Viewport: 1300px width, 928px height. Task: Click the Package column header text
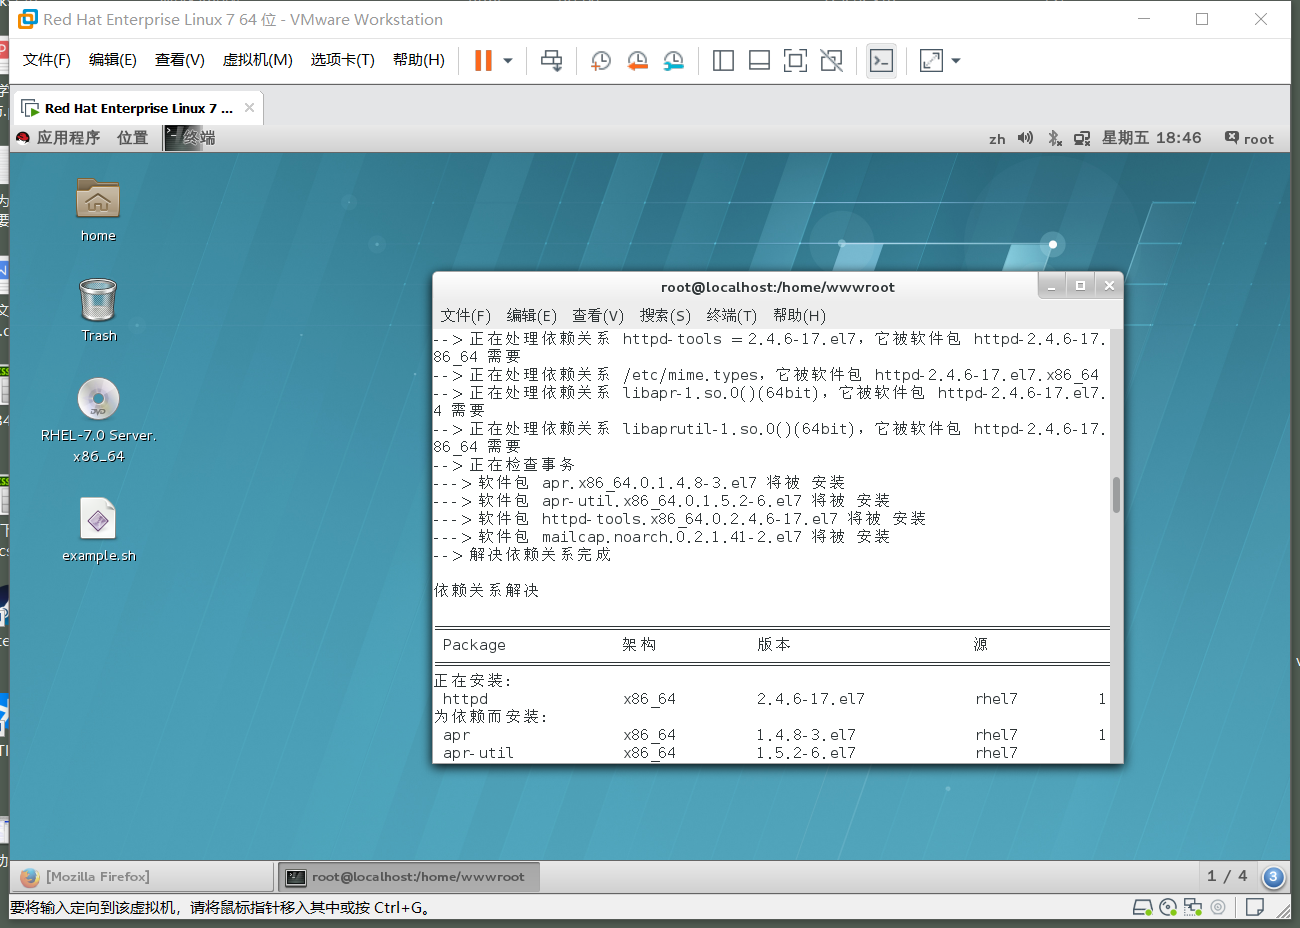[474, 645]
